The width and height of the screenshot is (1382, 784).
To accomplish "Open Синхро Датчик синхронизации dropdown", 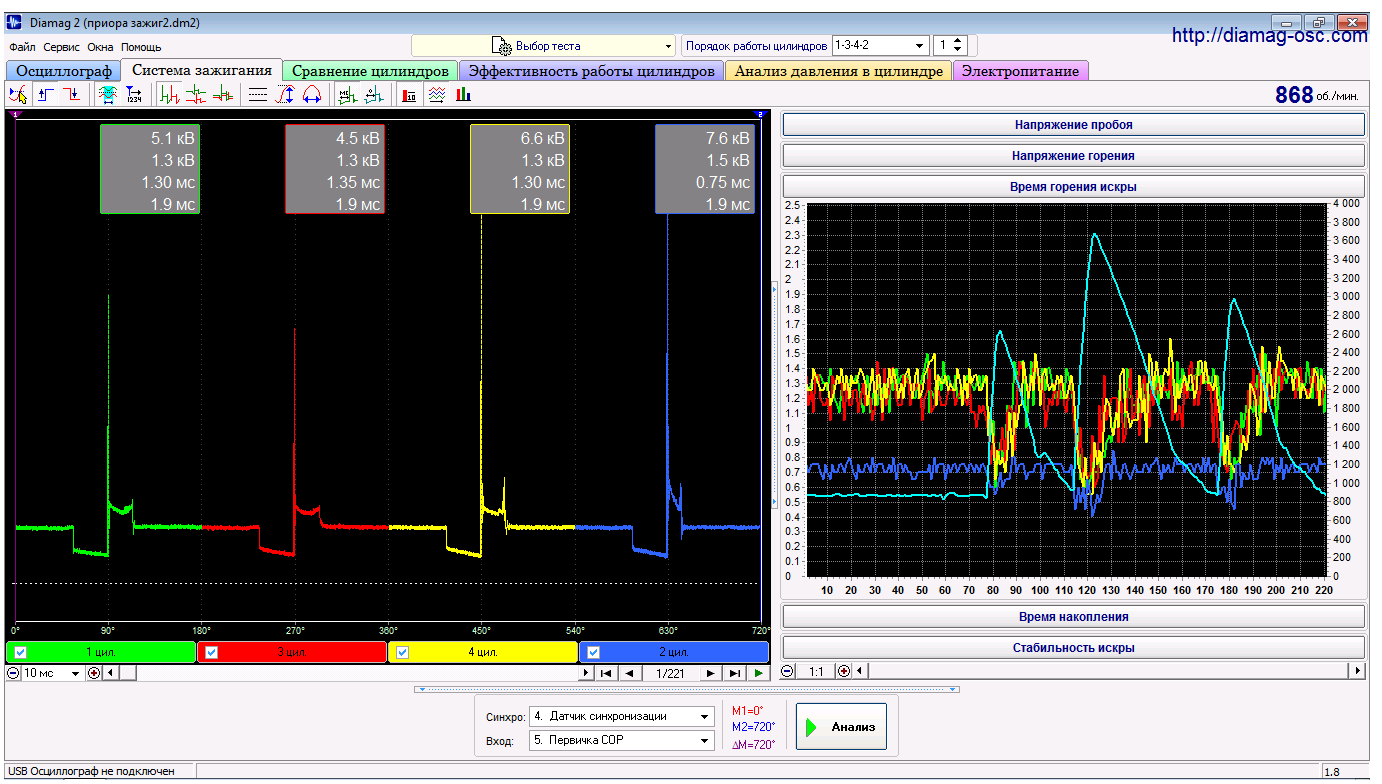I will 622,717.
